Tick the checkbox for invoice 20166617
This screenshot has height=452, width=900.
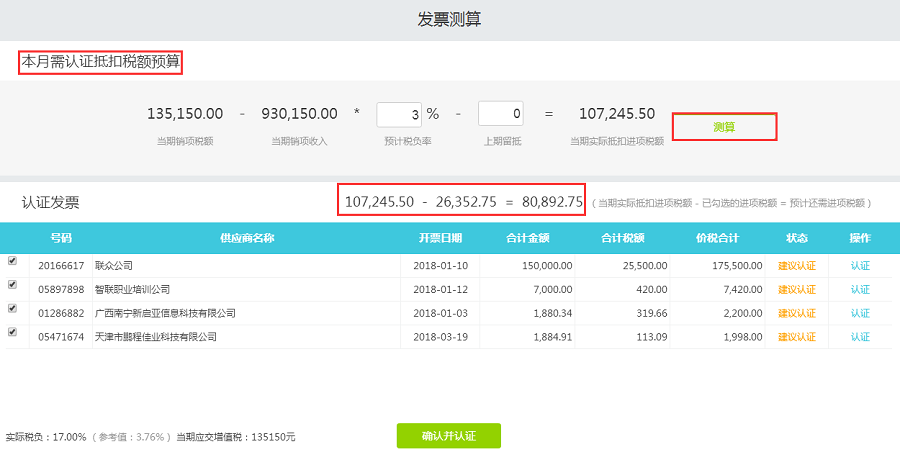pyautogui.click(x=12, y=261)
